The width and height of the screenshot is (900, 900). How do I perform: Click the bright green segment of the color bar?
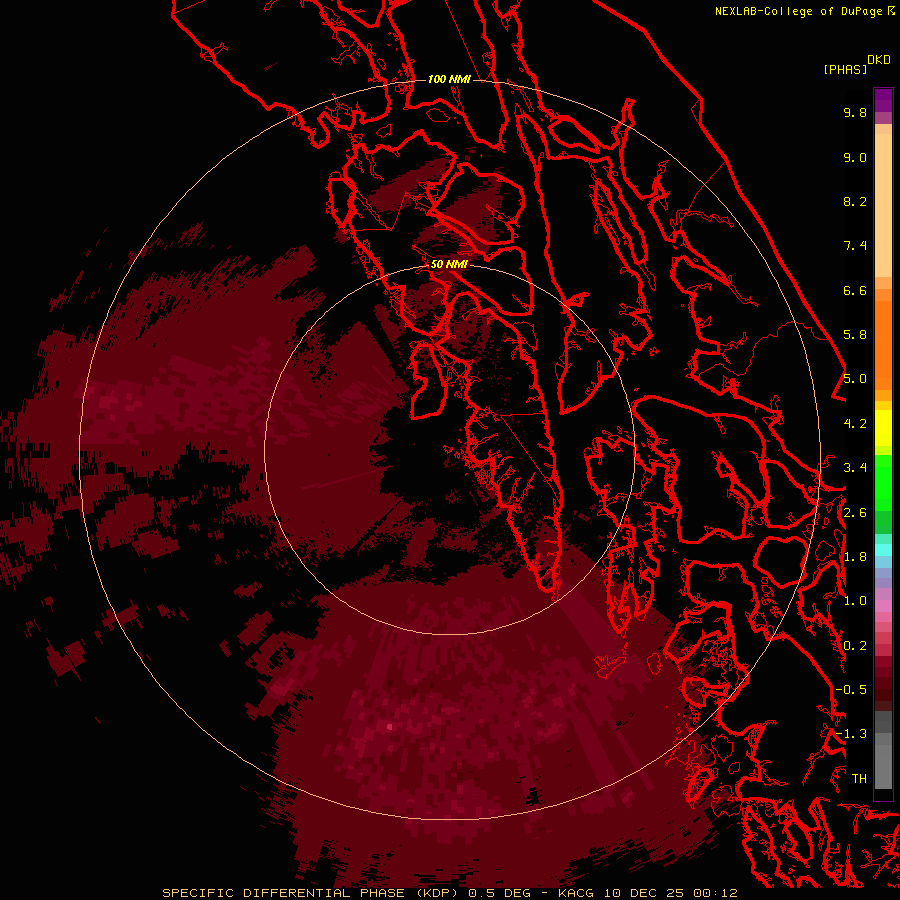pyautogui.click(x=883, y=484)
